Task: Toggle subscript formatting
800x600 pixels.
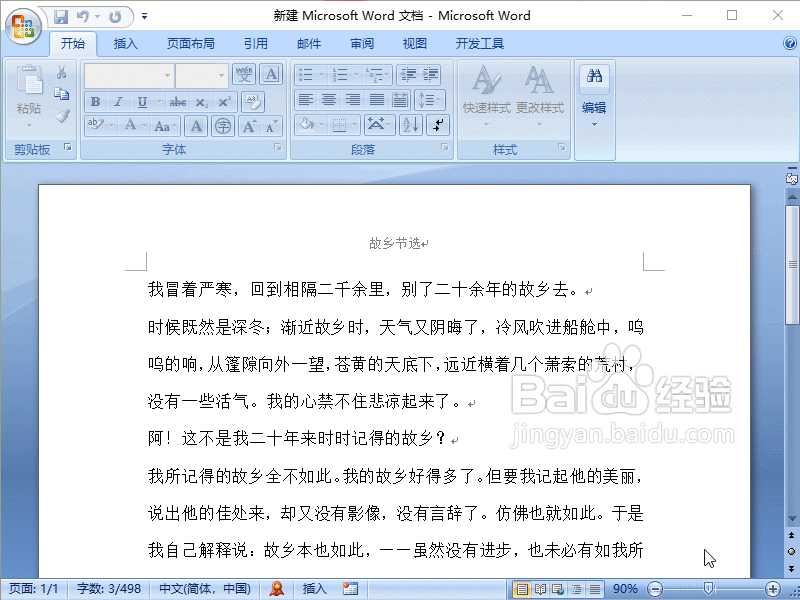Action: [x=202, y=102]
